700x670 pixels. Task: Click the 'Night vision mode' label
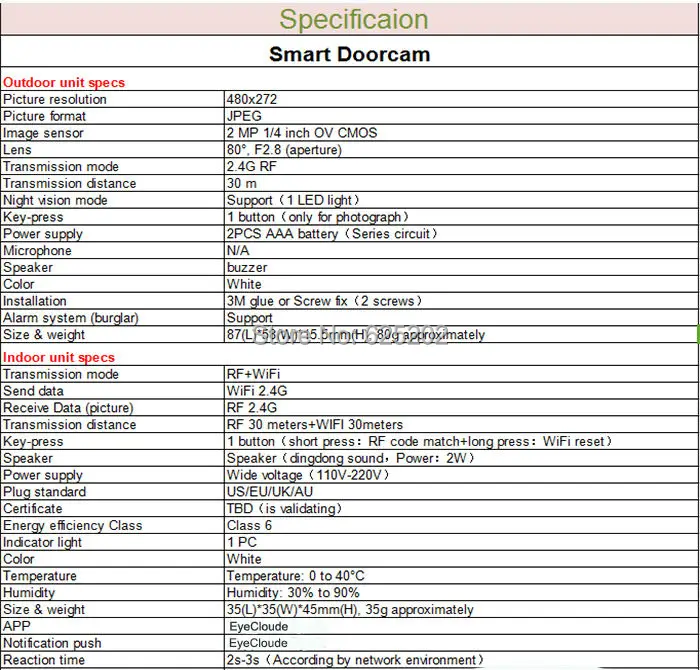pos(55,200)
